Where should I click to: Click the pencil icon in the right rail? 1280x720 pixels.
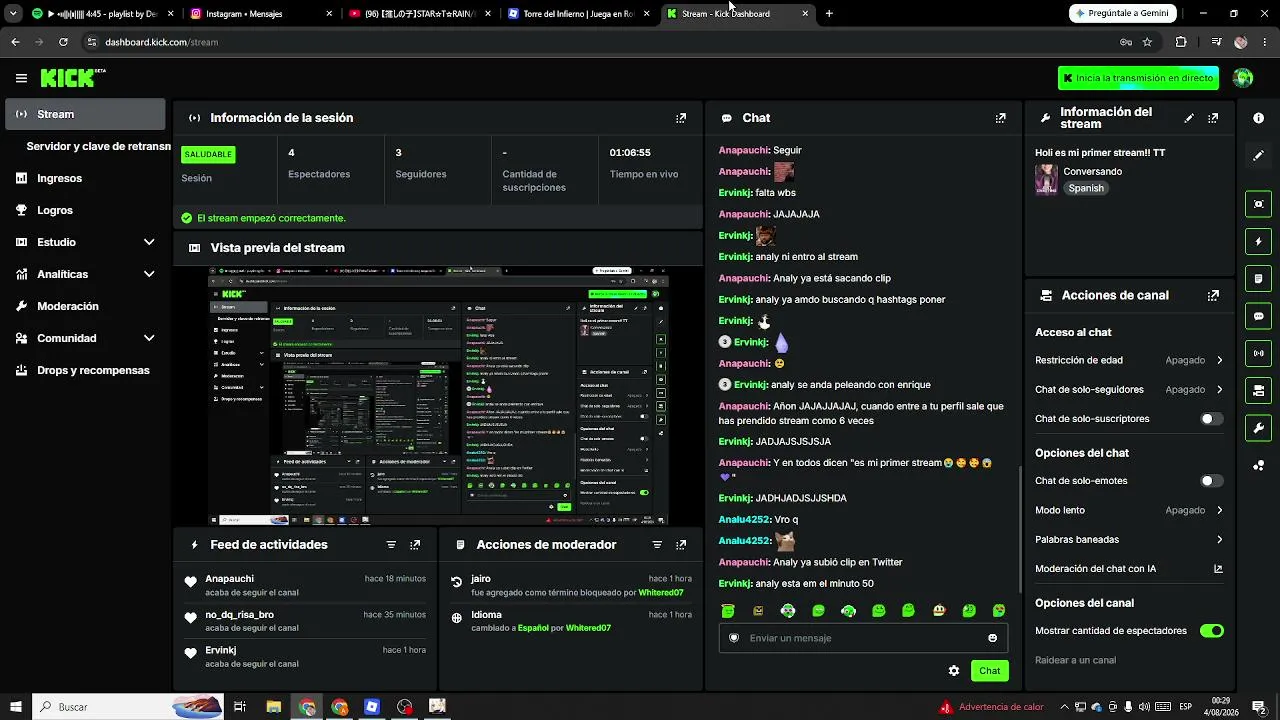1258,156
